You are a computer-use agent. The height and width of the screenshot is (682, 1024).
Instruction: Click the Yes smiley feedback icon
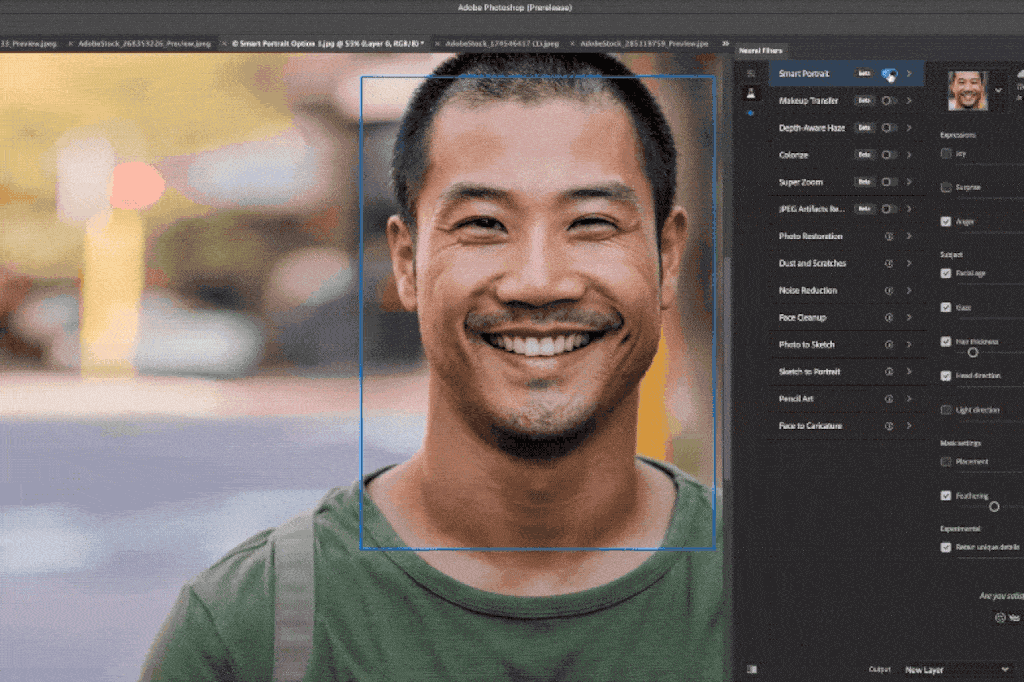pyautogui.click(x=1000, y=618)
